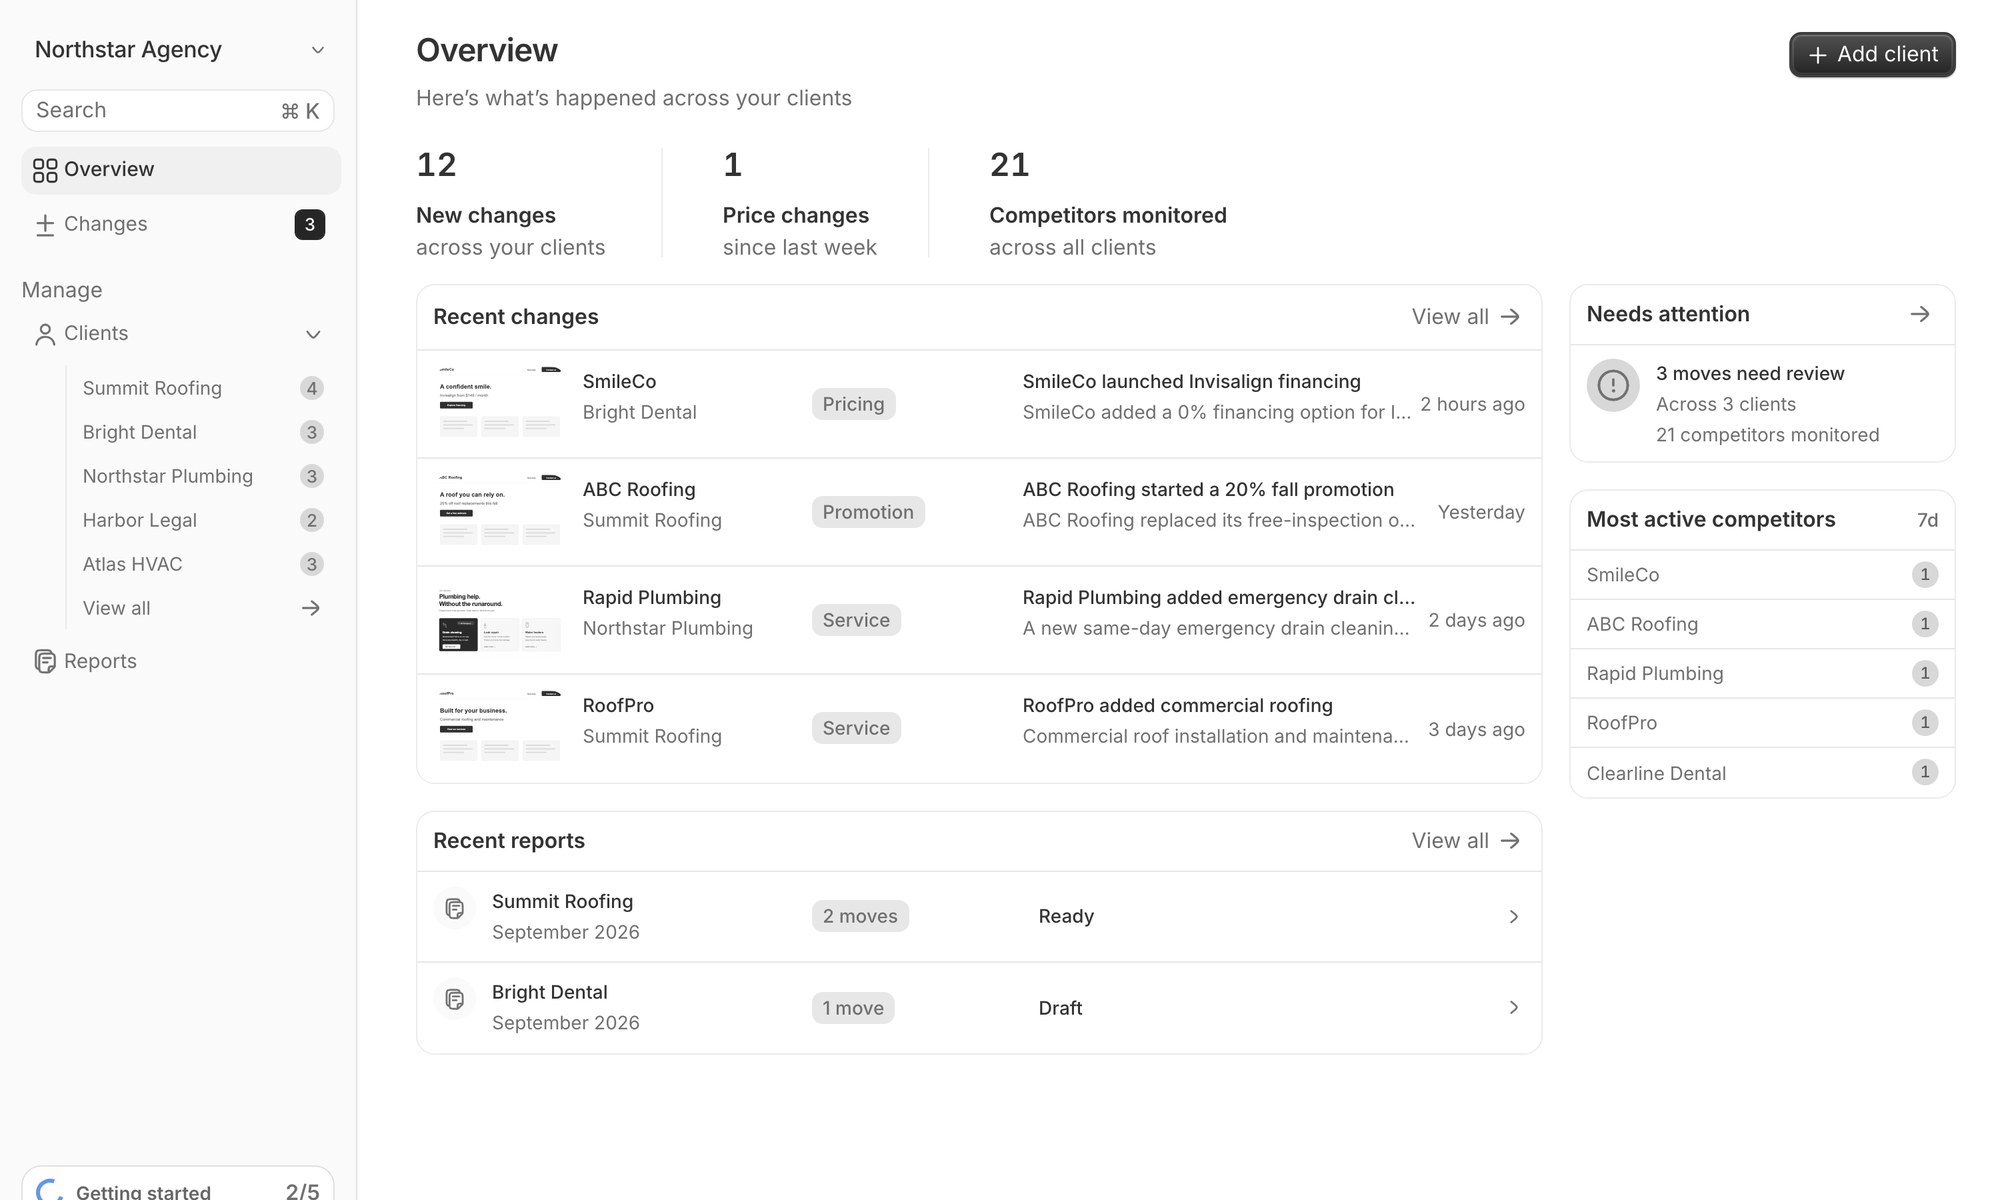Click the Bright Dental report document icon
Viewport: 2016px width, 1200px height.
(455, 999)
